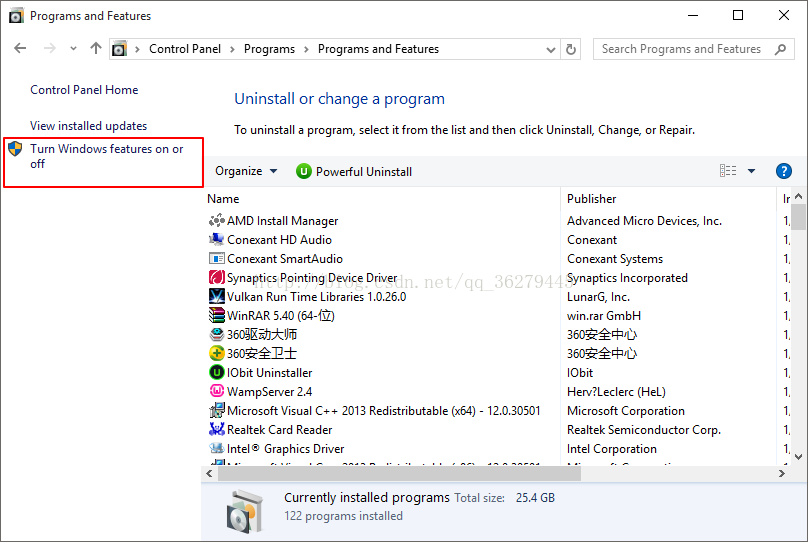This screenshot has width=808, height=542.
Task: Open Turn Windows features on or off
Action: coord(106,156)
